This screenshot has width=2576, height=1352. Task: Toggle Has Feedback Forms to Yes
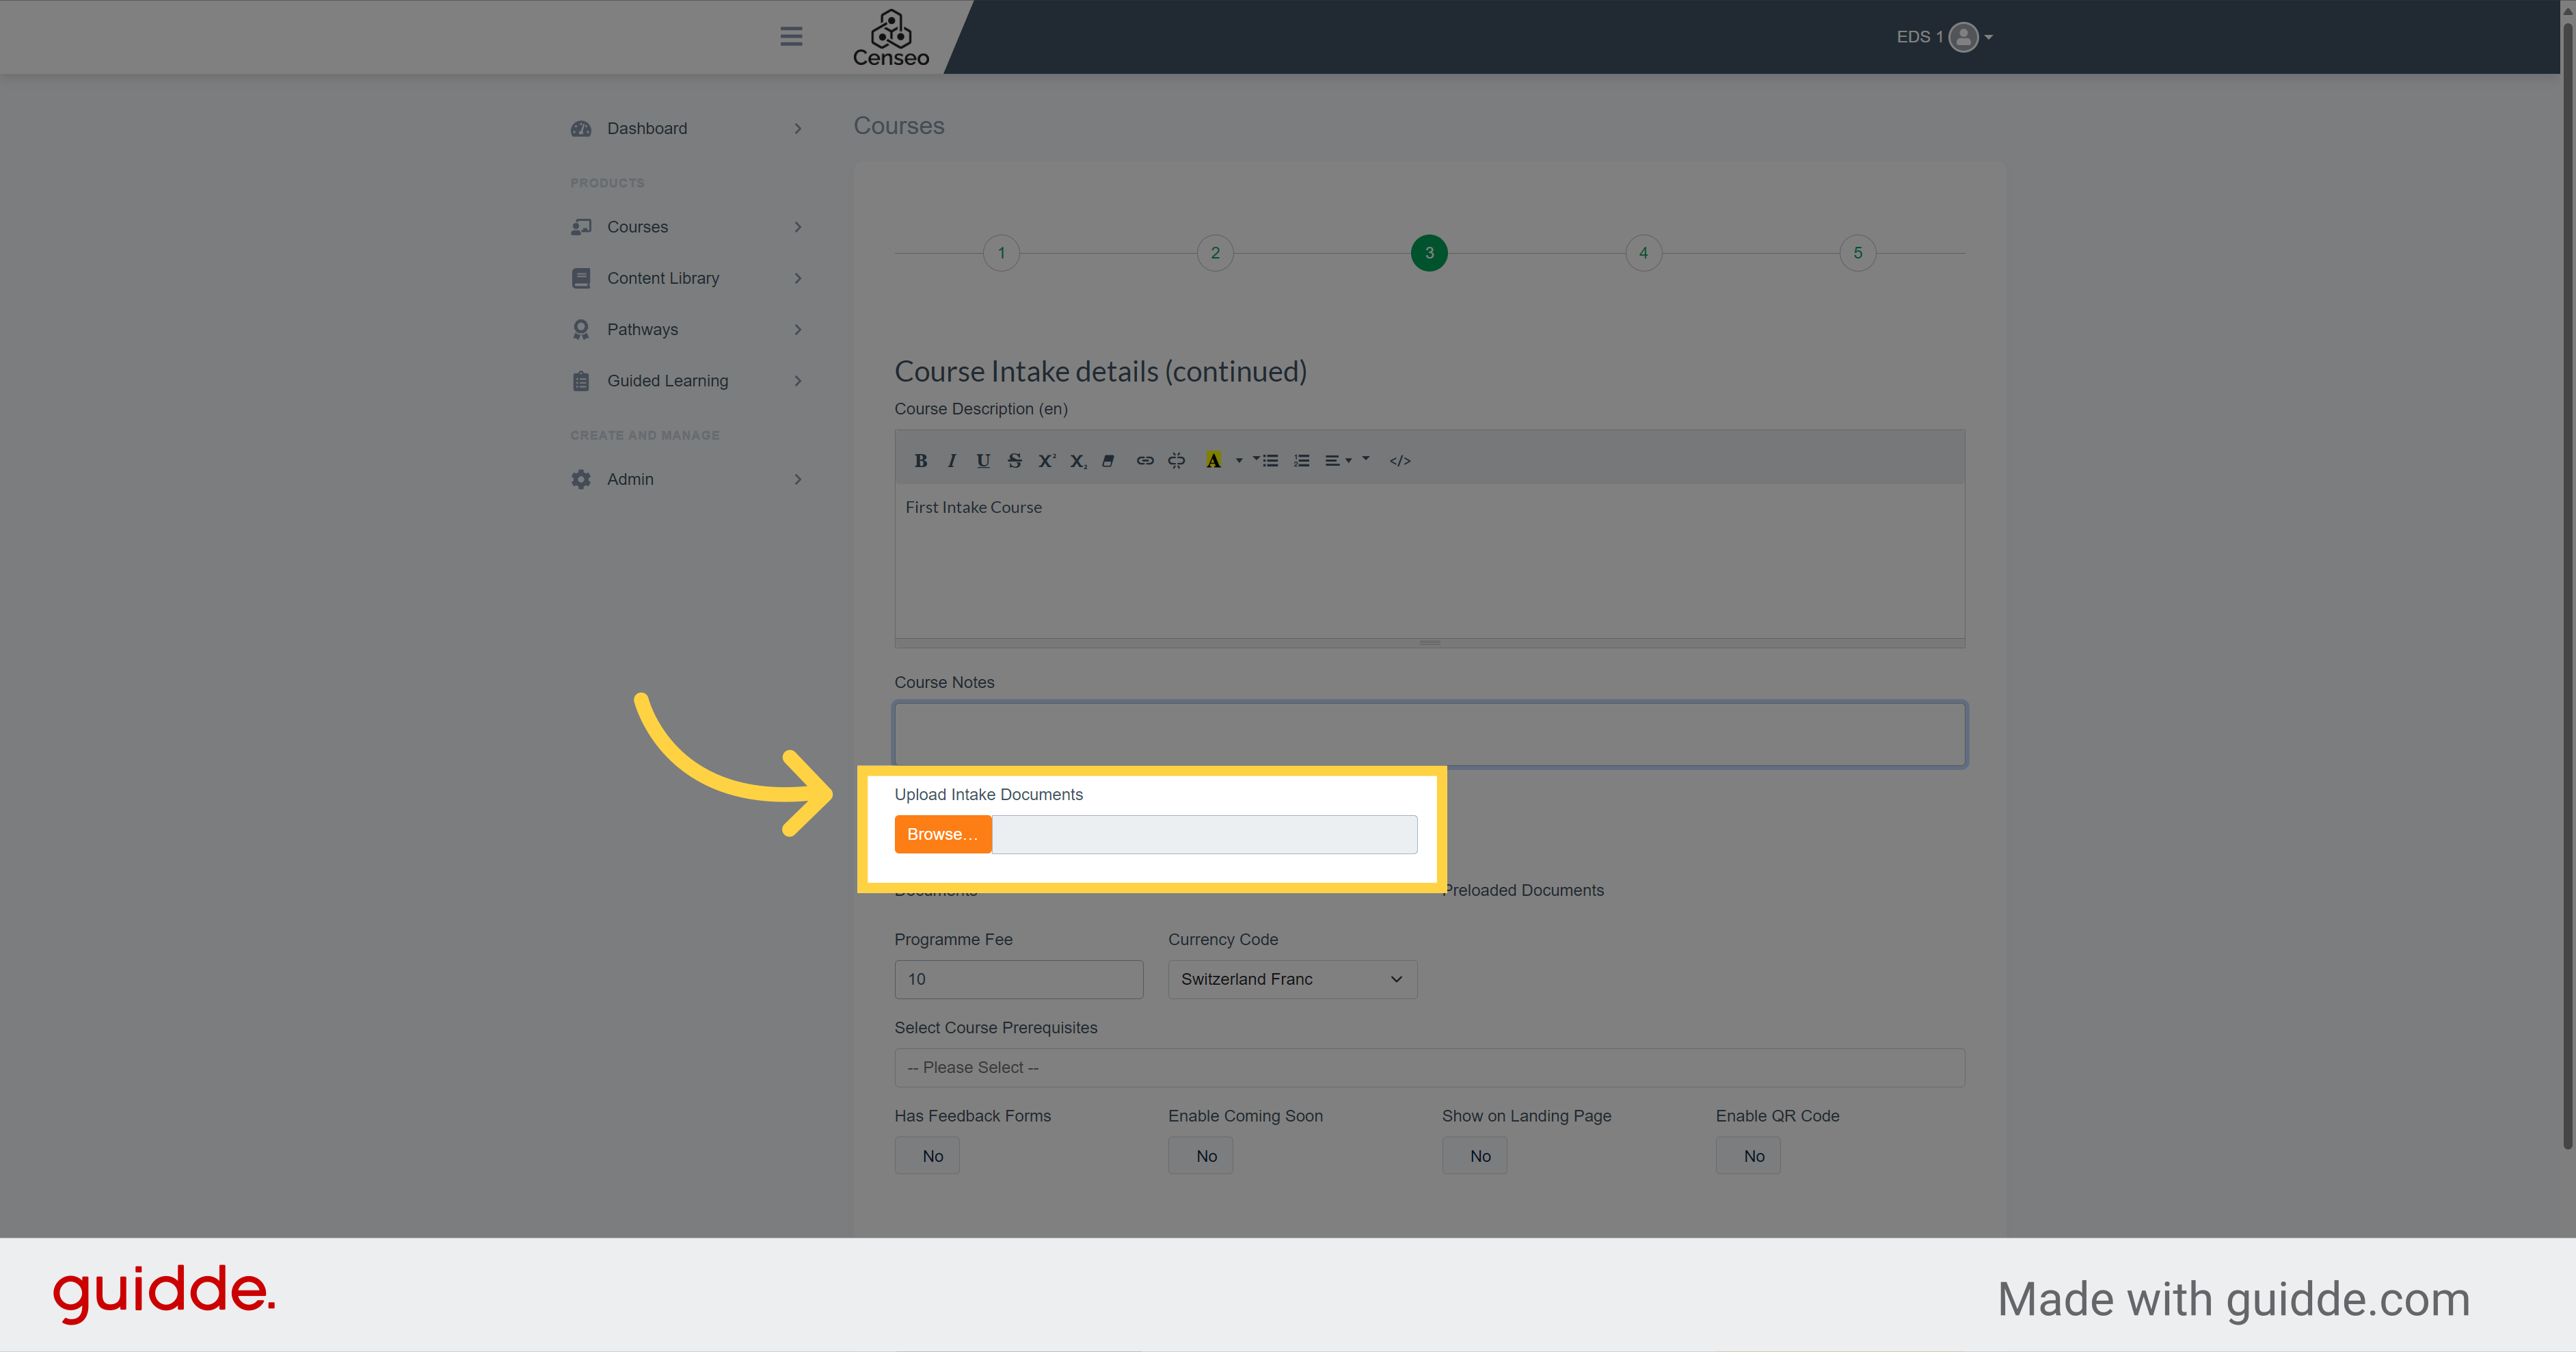tap(930, 1156)
